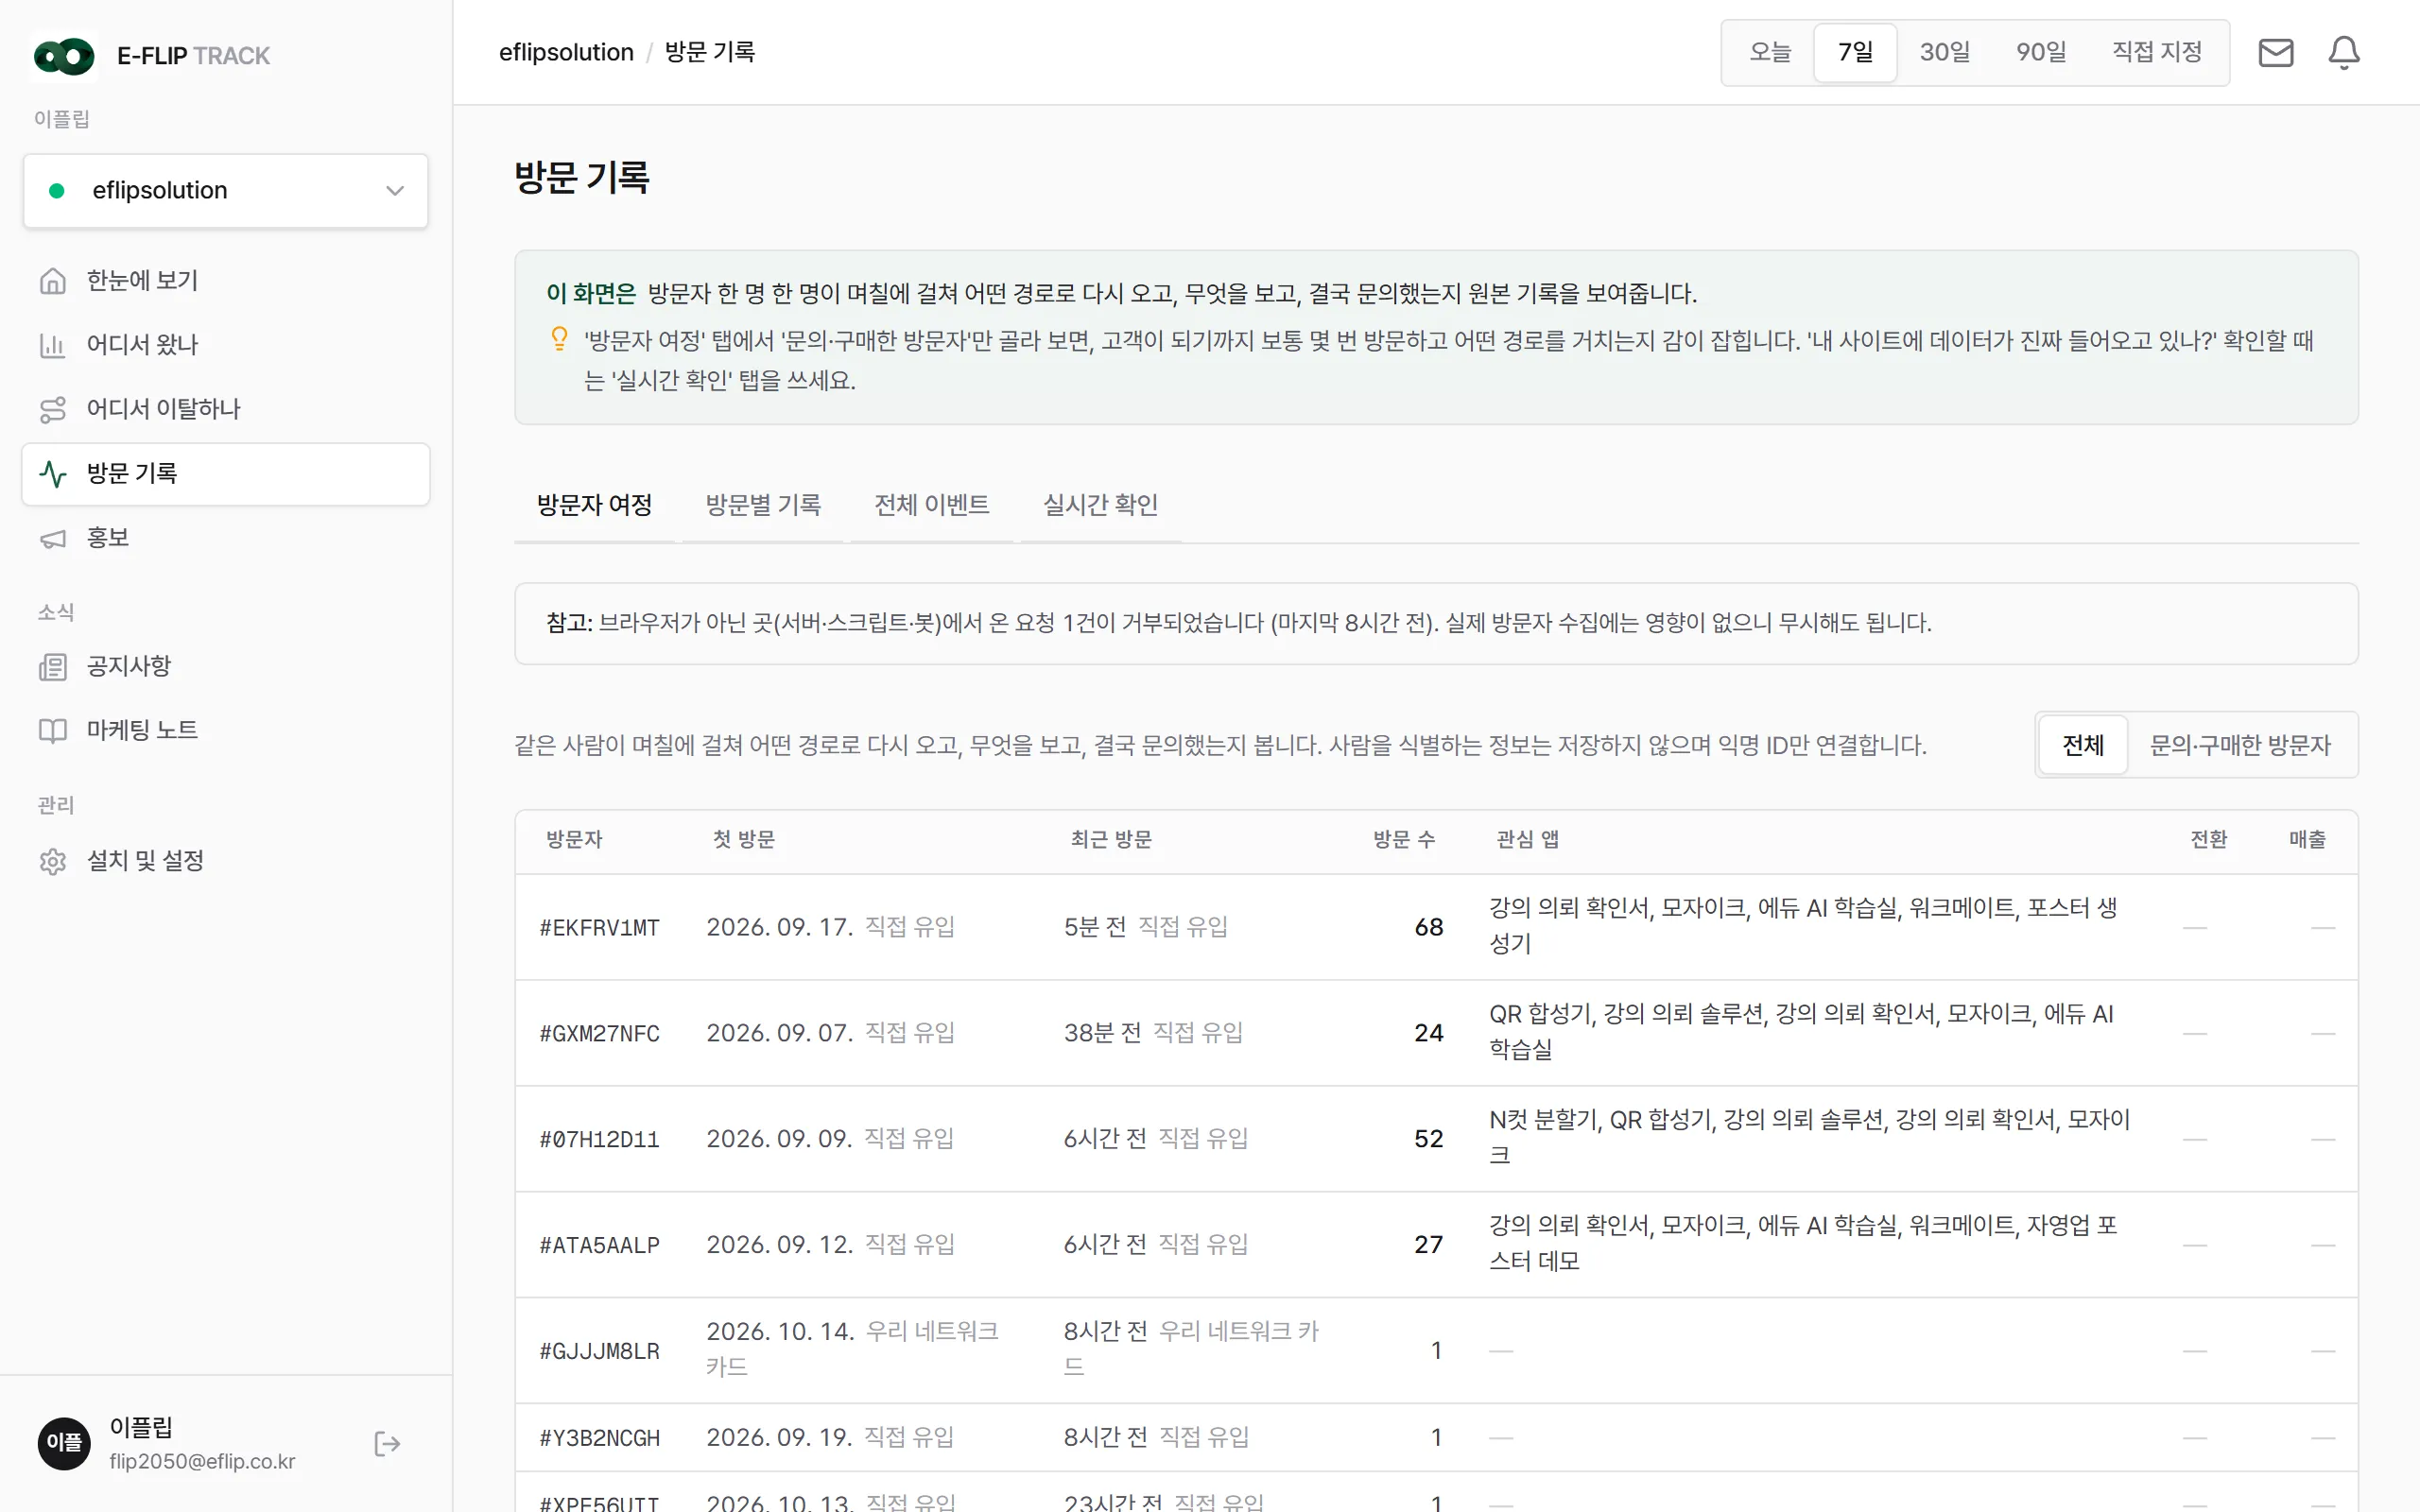
Task: Click the green status dot by eflipsolution
Action: click(x=57, y=190)
